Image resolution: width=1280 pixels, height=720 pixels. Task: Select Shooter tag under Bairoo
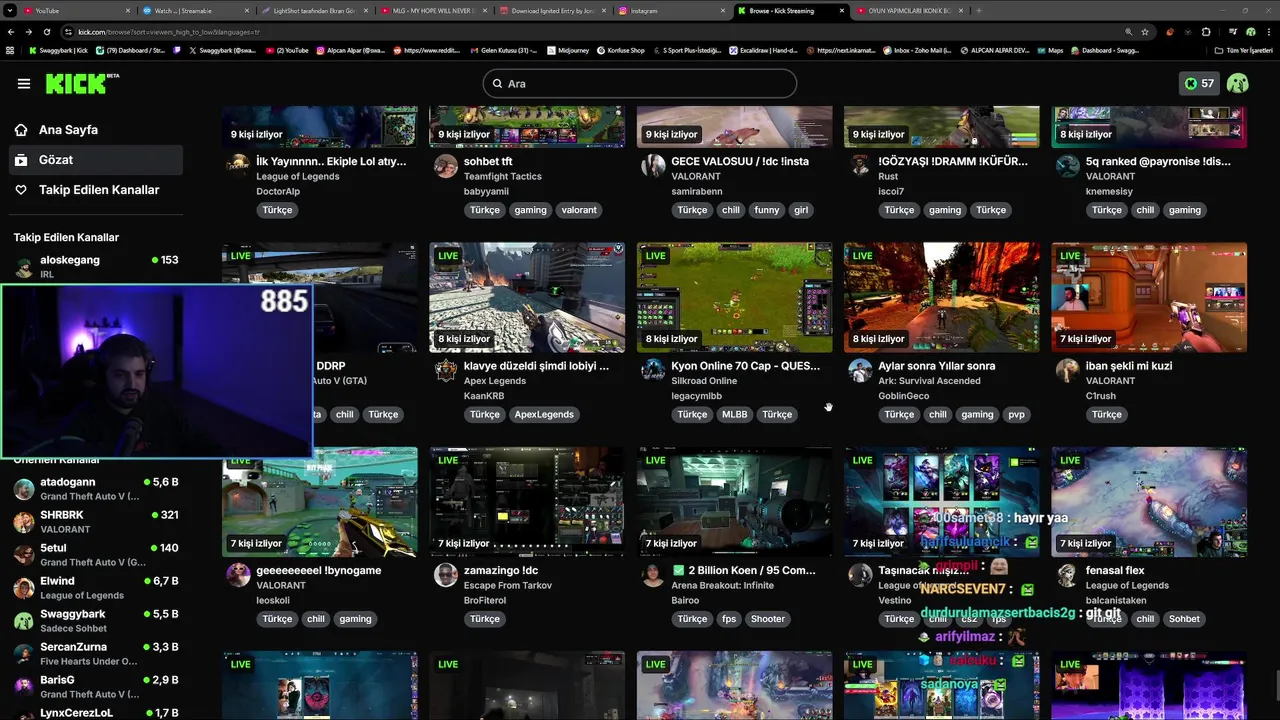tap(768, 619)
